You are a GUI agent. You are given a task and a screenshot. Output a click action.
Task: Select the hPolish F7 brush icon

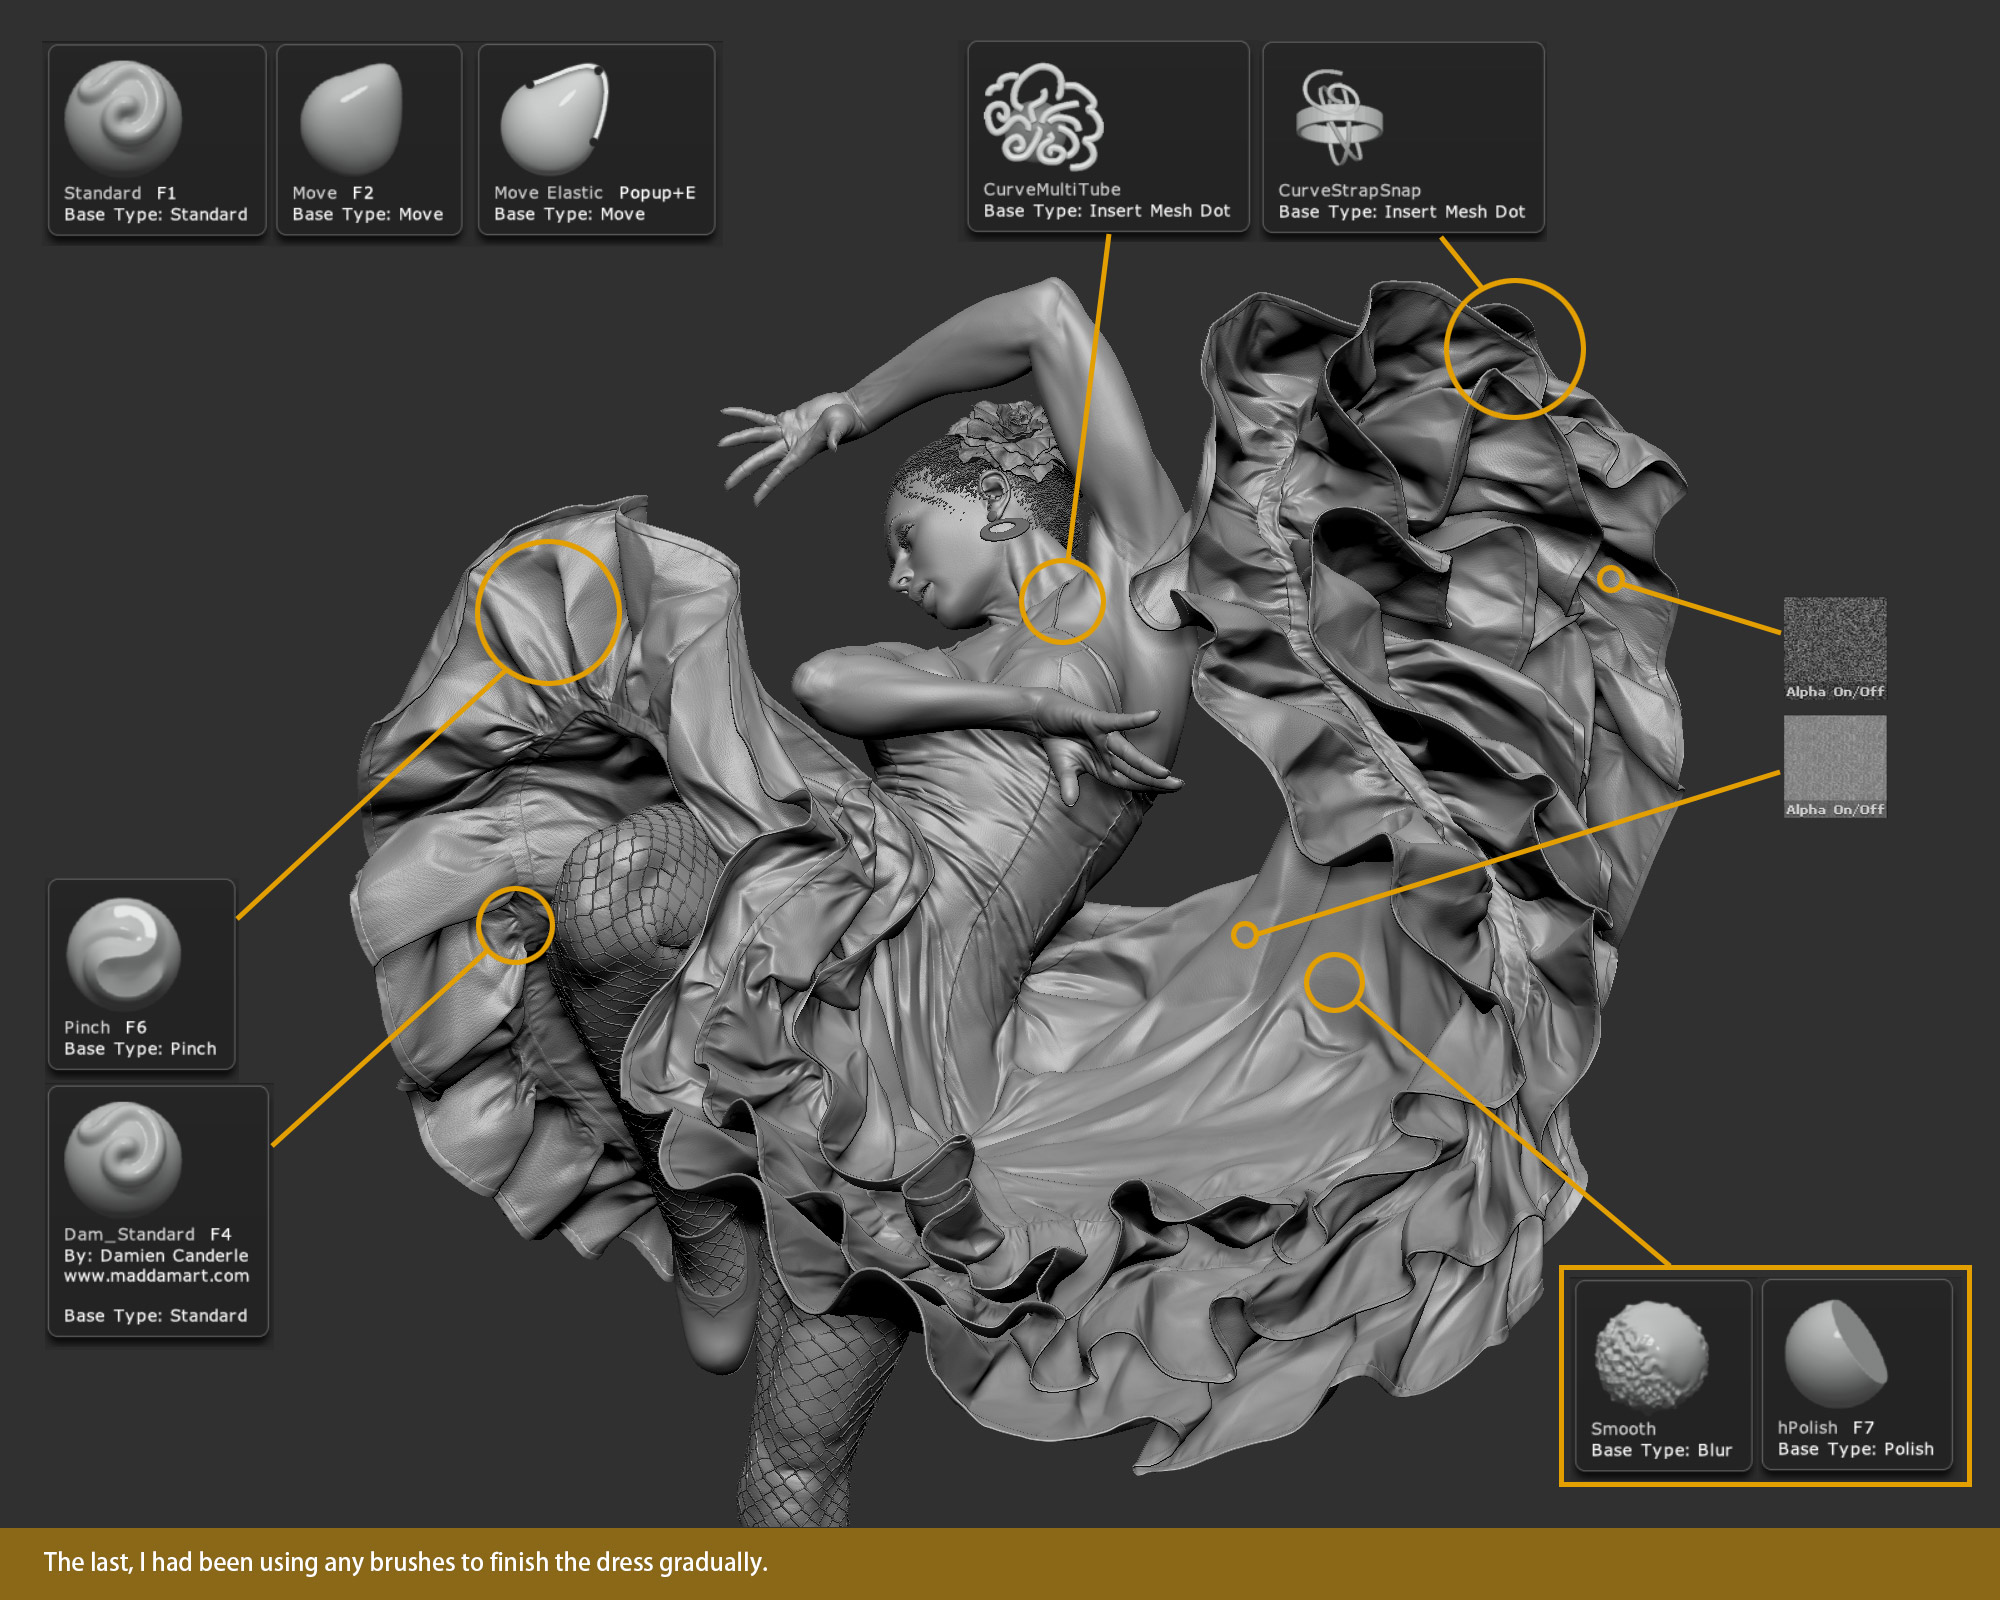(1836, 1354)
